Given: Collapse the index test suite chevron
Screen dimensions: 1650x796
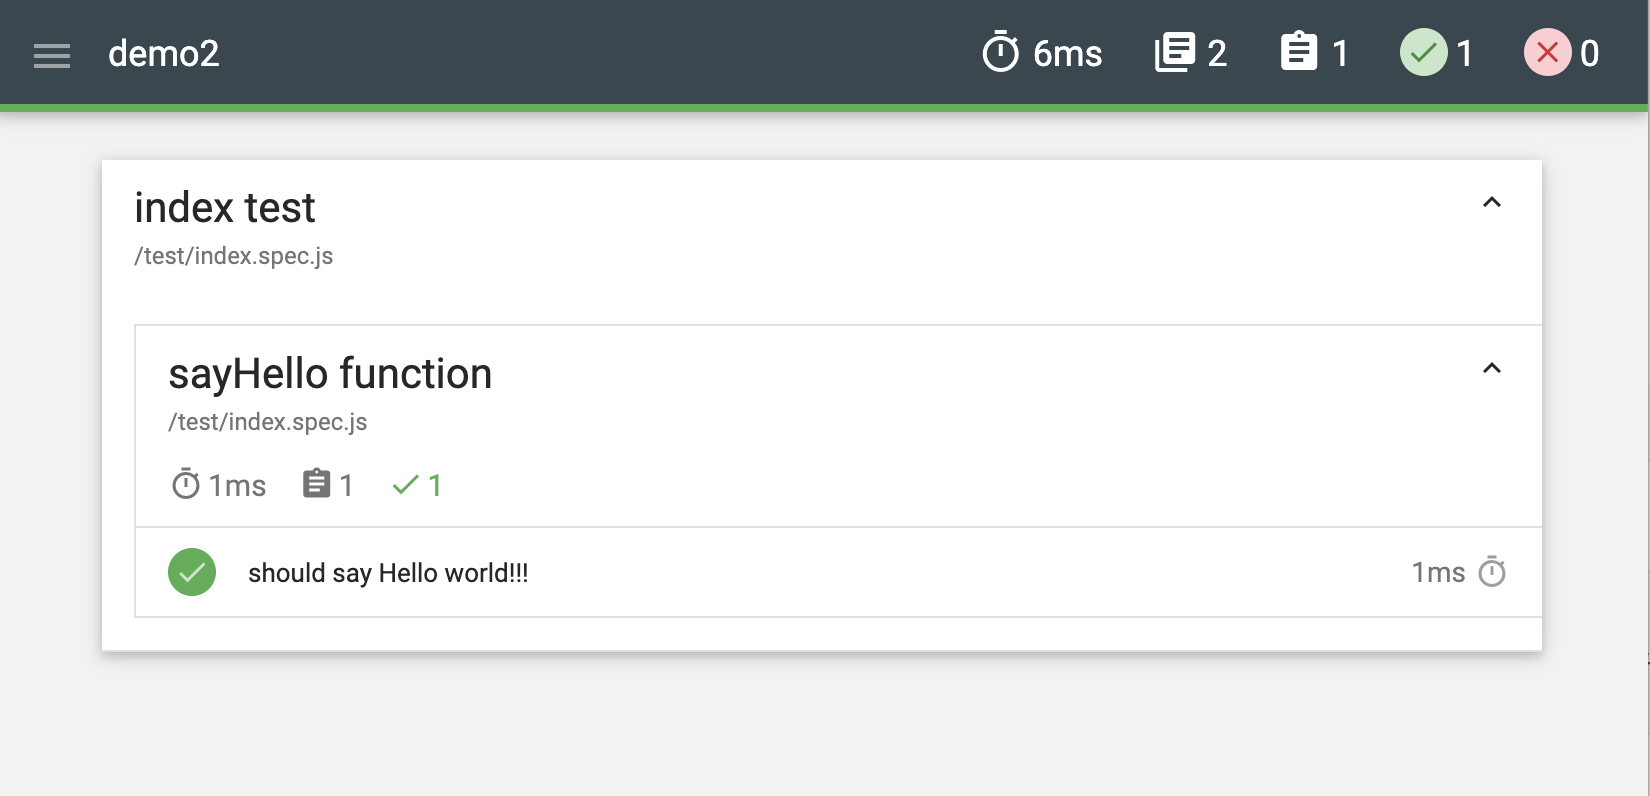Looking at the screenshot, I should point(1491,202).
